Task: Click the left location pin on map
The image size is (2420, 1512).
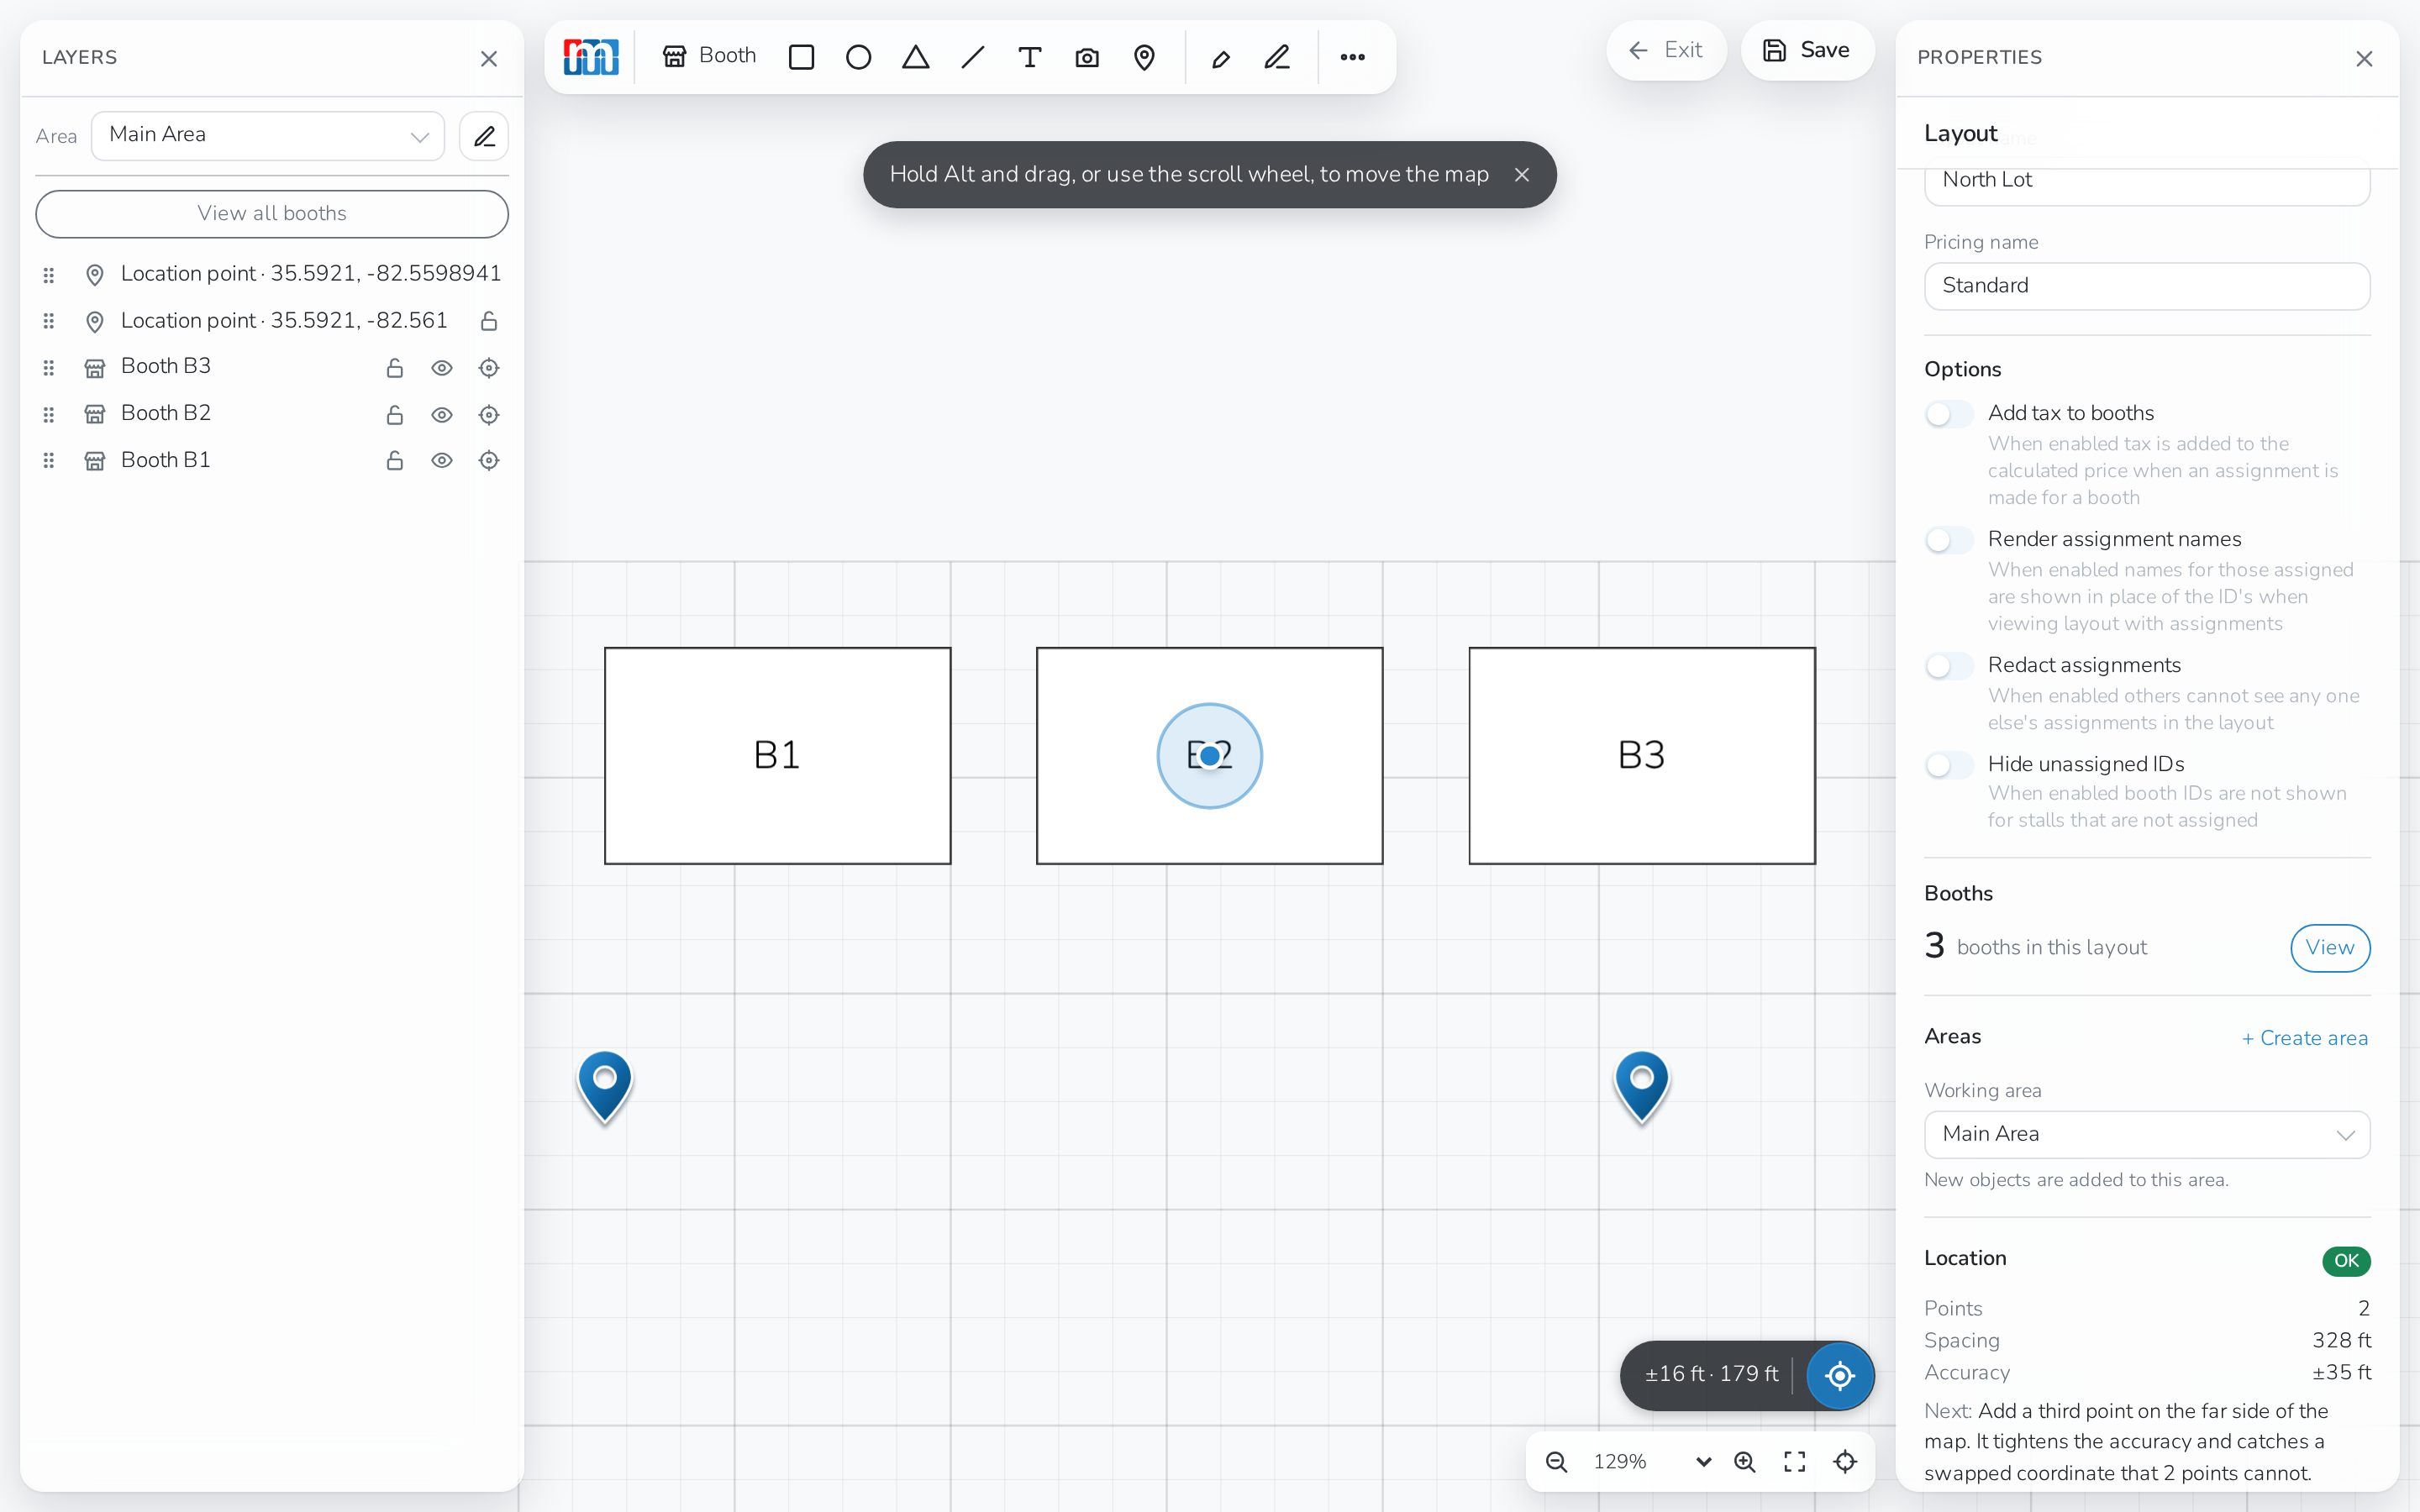Action: coord(605,1086)
